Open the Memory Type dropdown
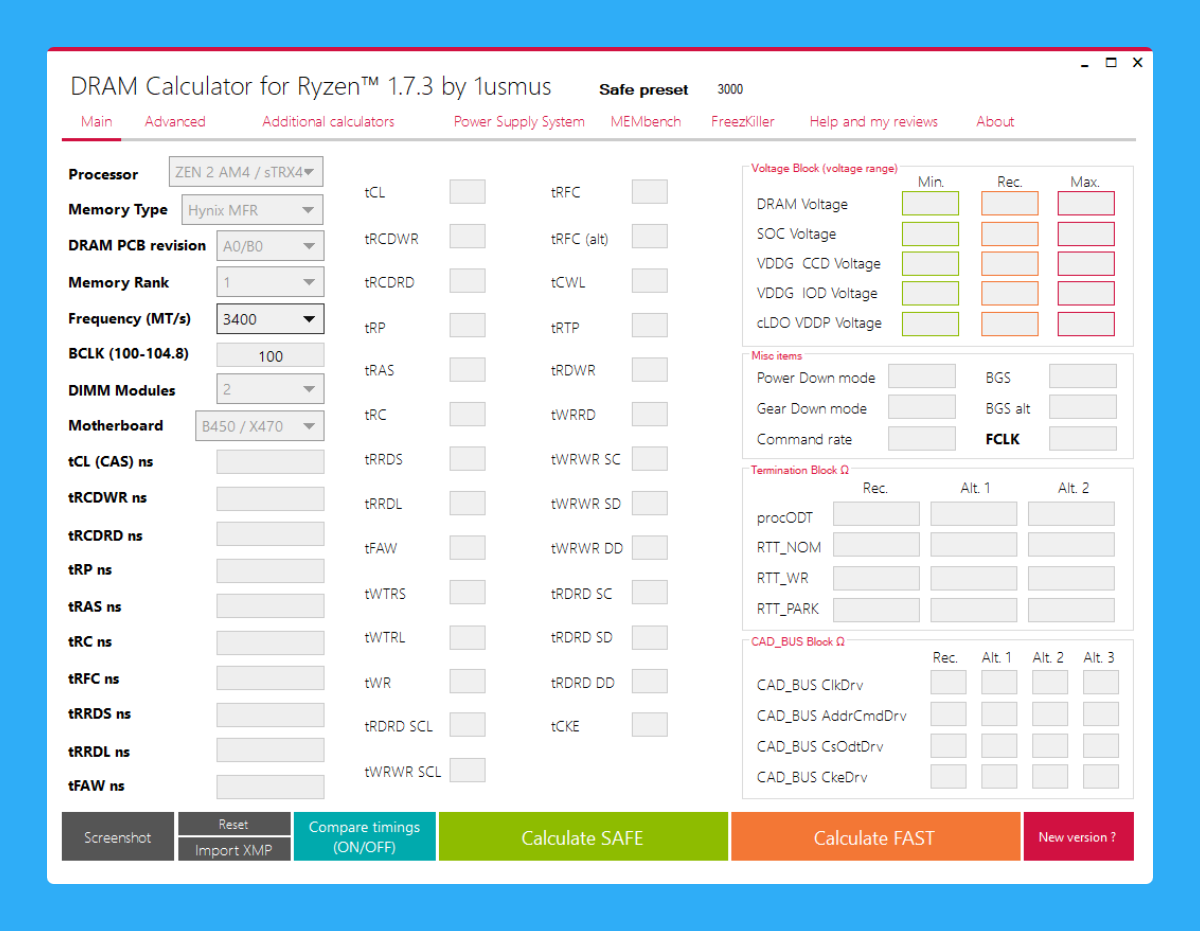Screen dimensions: 1200x931 252,210
